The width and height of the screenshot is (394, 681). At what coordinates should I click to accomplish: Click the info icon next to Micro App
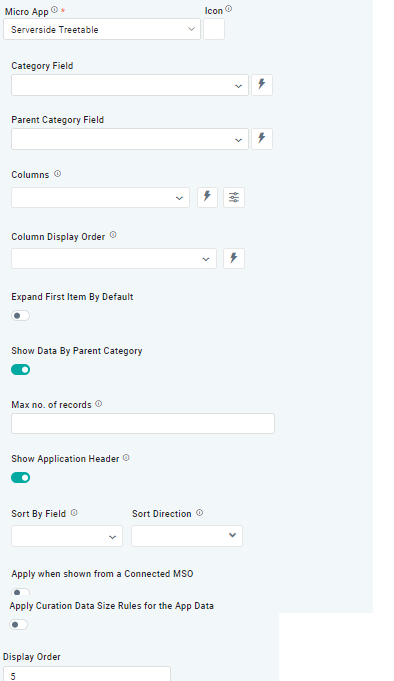pyautogui.click(x=54, y=9)
